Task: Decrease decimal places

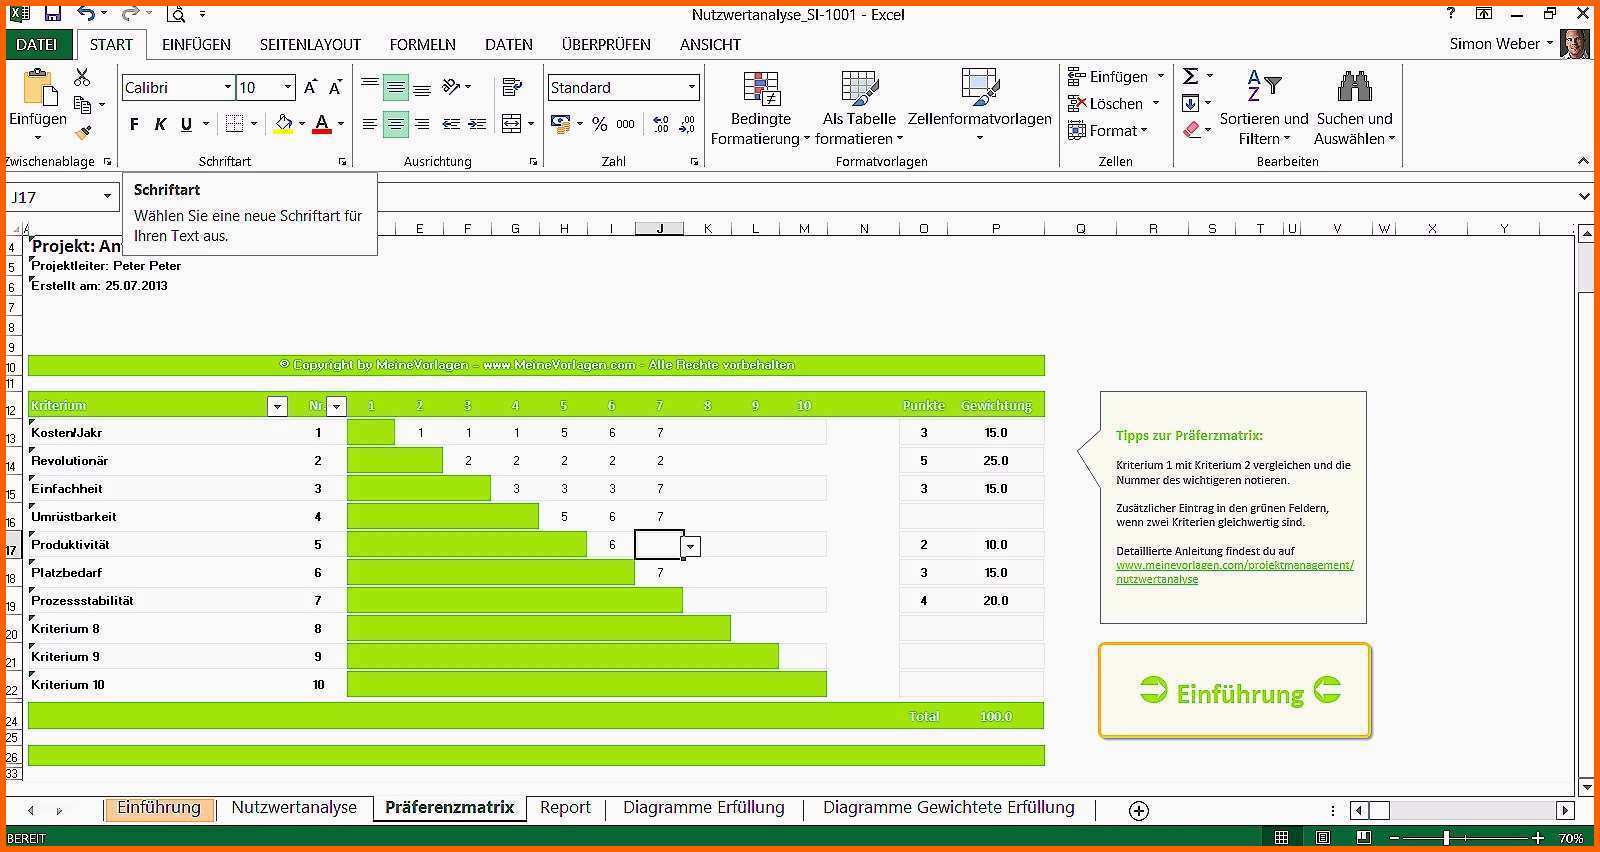Action: [687, 124]
